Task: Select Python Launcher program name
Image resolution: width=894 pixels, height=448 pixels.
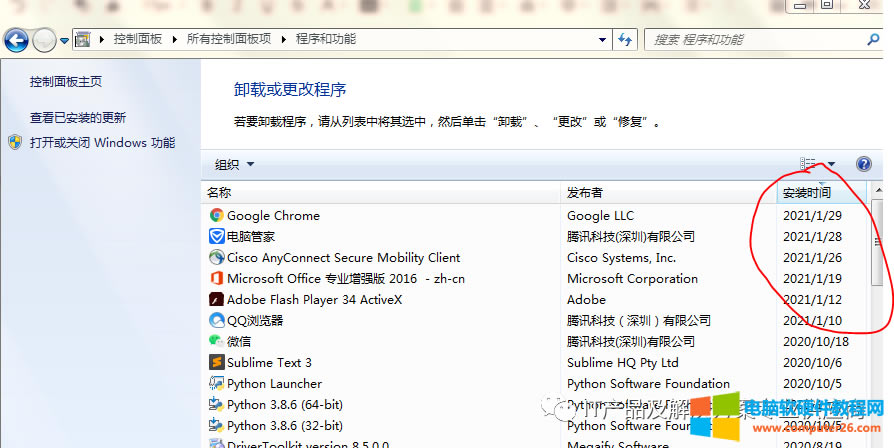Action: [x=274, y=384]
